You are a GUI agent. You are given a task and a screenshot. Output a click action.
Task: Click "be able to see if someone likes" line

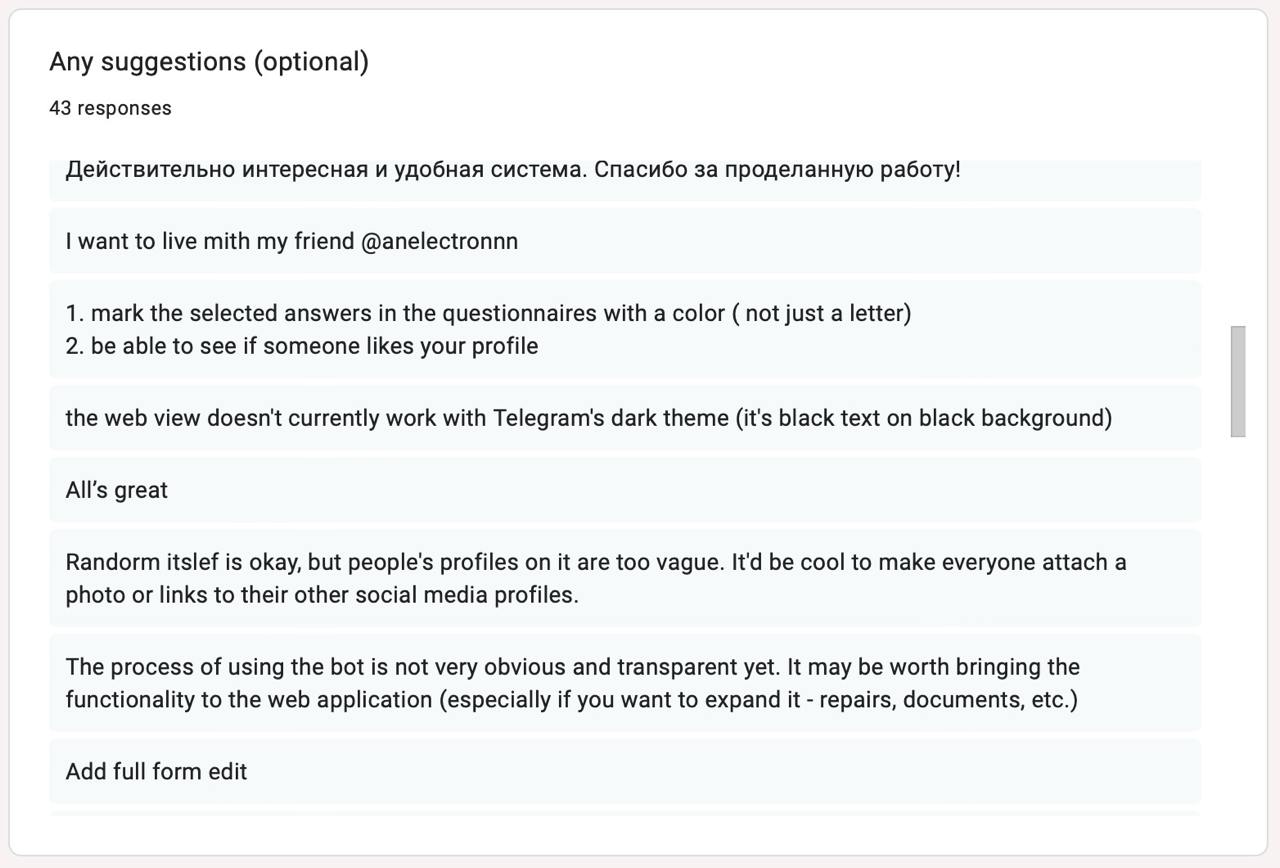coord(314,346)
